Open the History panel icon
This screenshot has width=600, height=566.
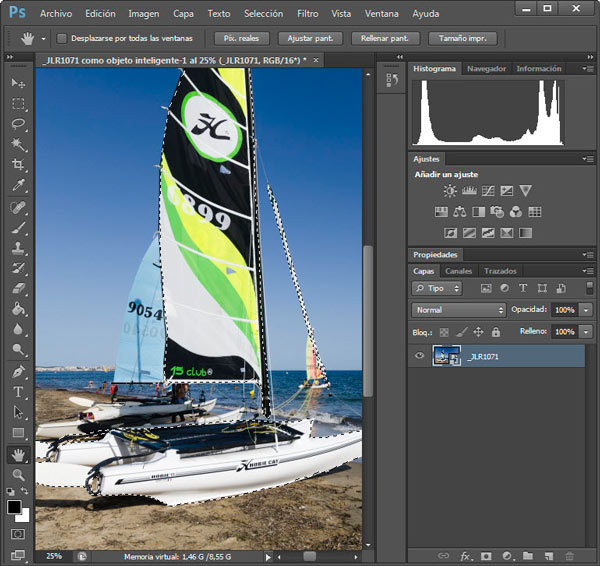(x=392, y=80)
